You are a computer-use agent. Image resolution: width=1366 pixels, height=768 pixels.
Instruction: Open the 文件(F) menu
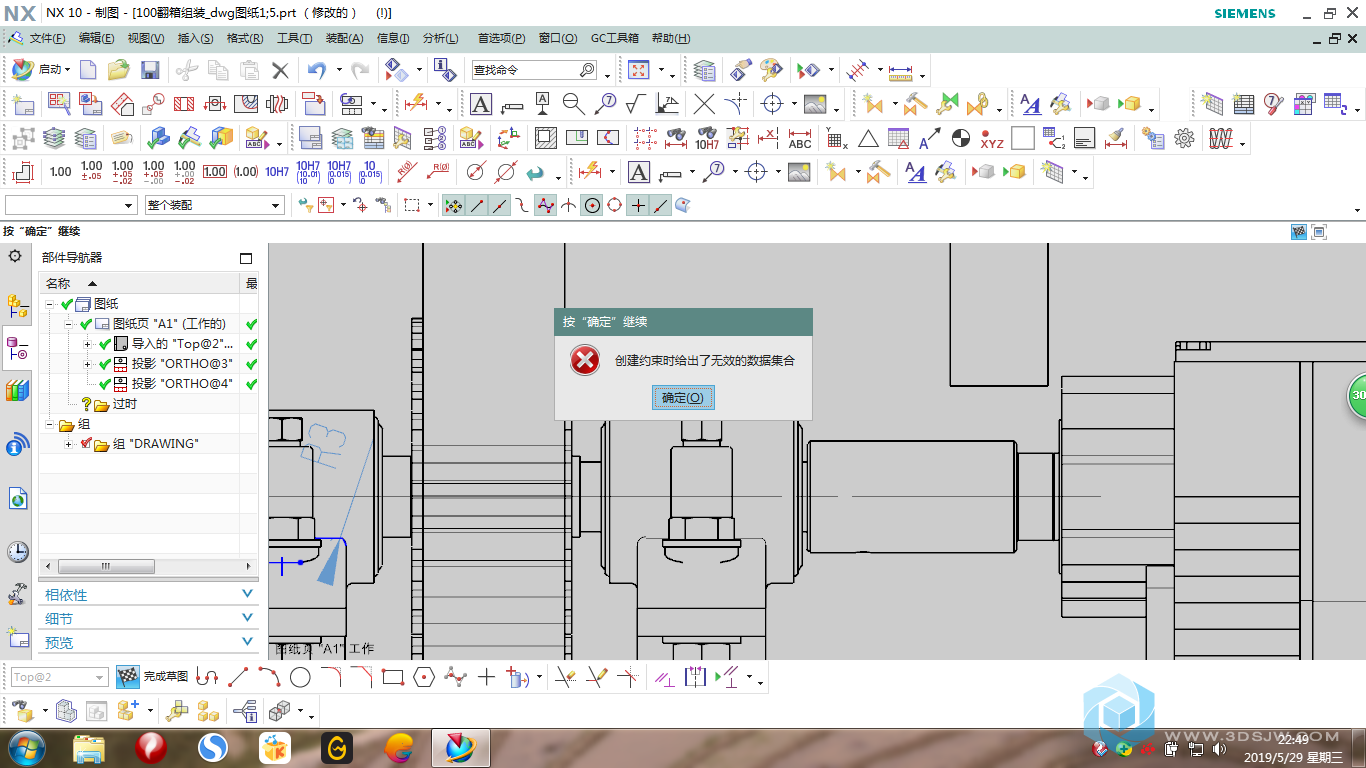[x=47, y=38]
